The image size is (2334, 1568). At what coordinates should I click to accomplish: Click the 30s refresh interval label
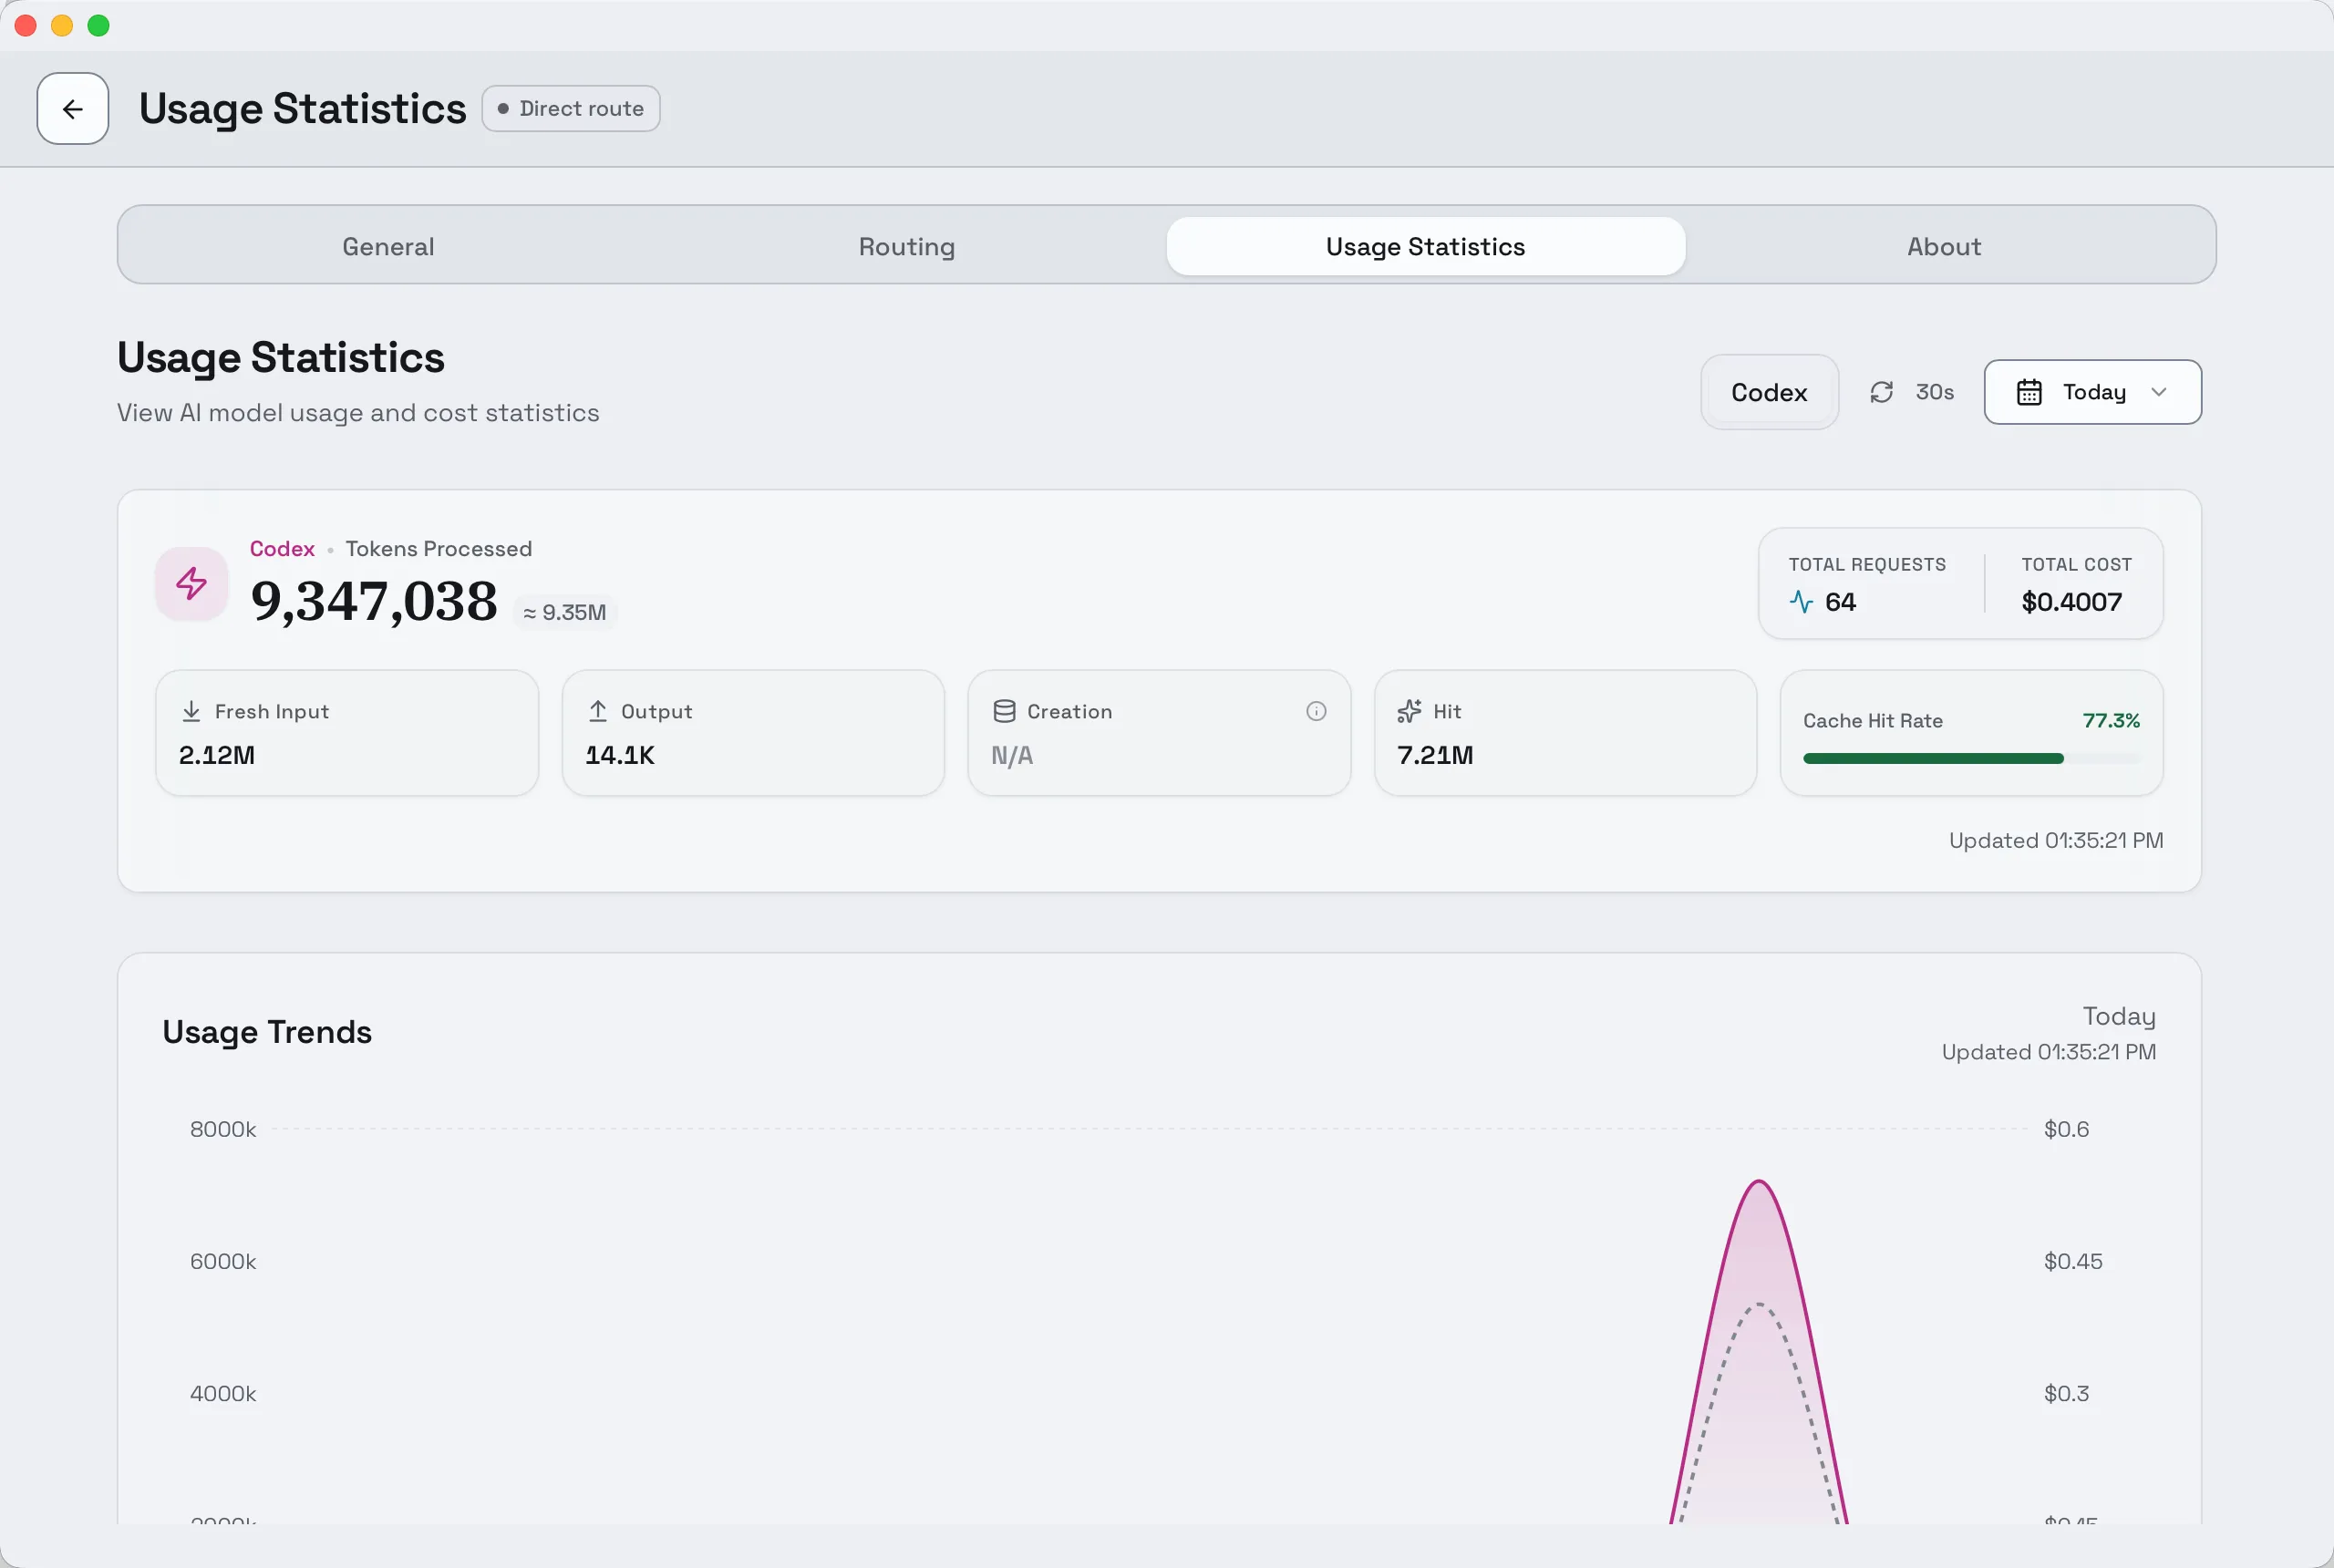tap(1934, 392)
